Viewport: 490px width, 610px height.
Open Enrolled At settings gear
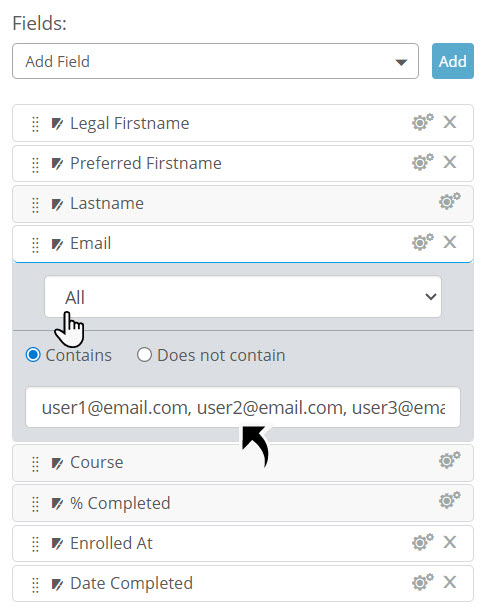click(422, 542)
